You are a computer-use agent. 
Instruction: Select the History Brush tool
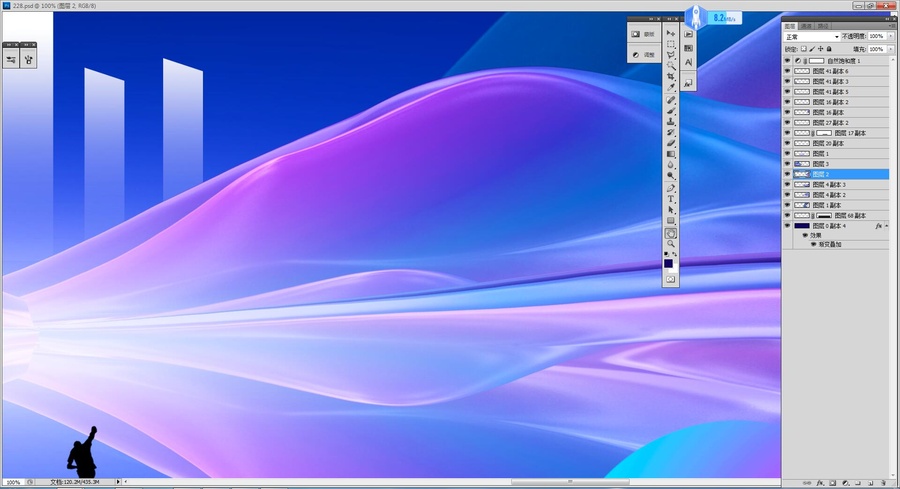click(x=670, y=133)
